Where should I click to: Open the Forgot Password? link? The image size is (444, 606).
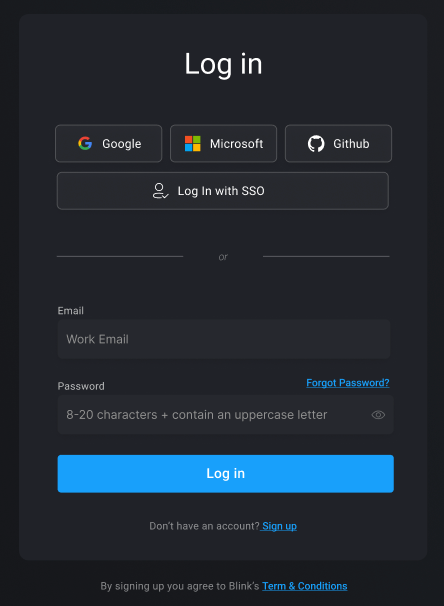348,383
